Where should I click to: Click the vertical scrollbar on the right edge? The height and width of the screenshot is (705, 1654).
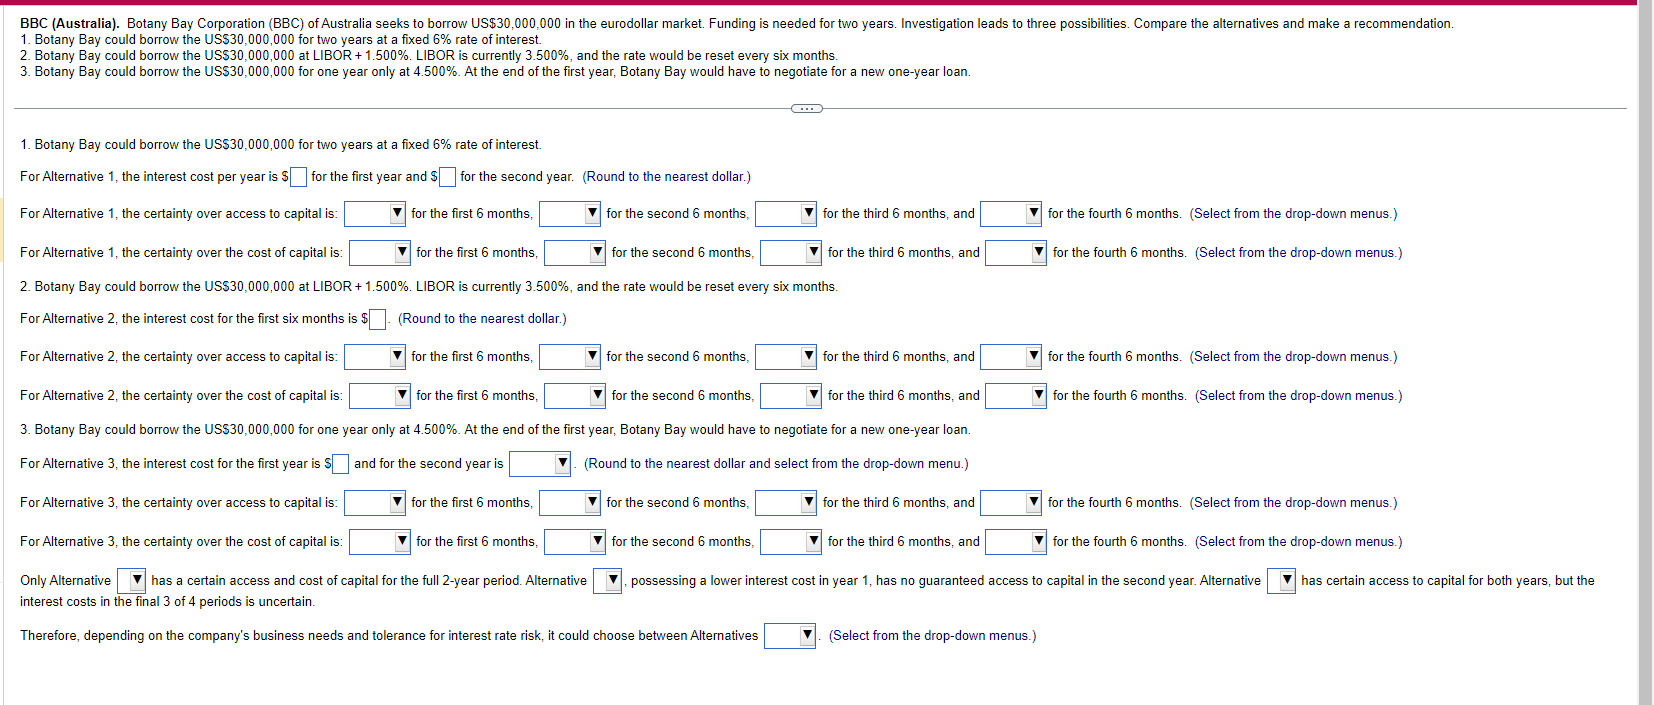click(x=1645, y=352)
